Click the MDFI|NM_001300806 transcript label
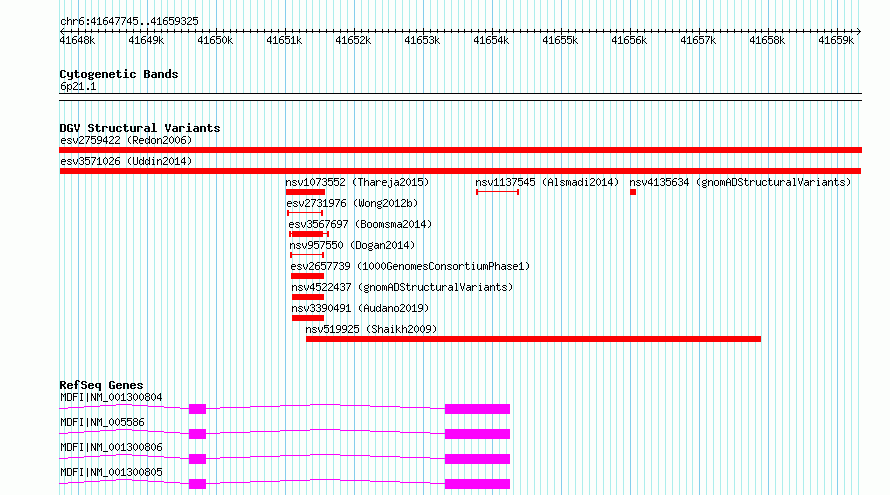The image size is (890, 495). point(111,447)
